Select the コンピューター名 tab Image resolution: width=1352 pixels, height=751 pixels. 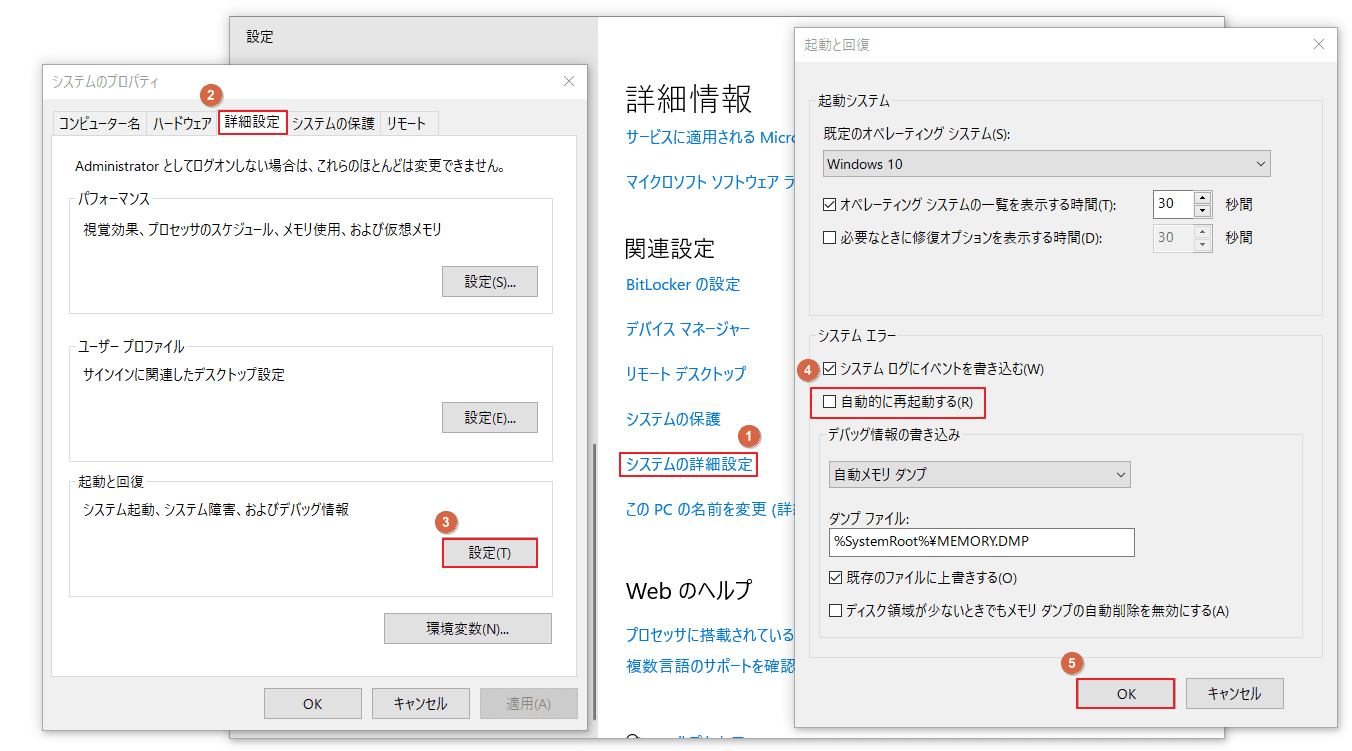pyautogui.click(x=100, y=122)
